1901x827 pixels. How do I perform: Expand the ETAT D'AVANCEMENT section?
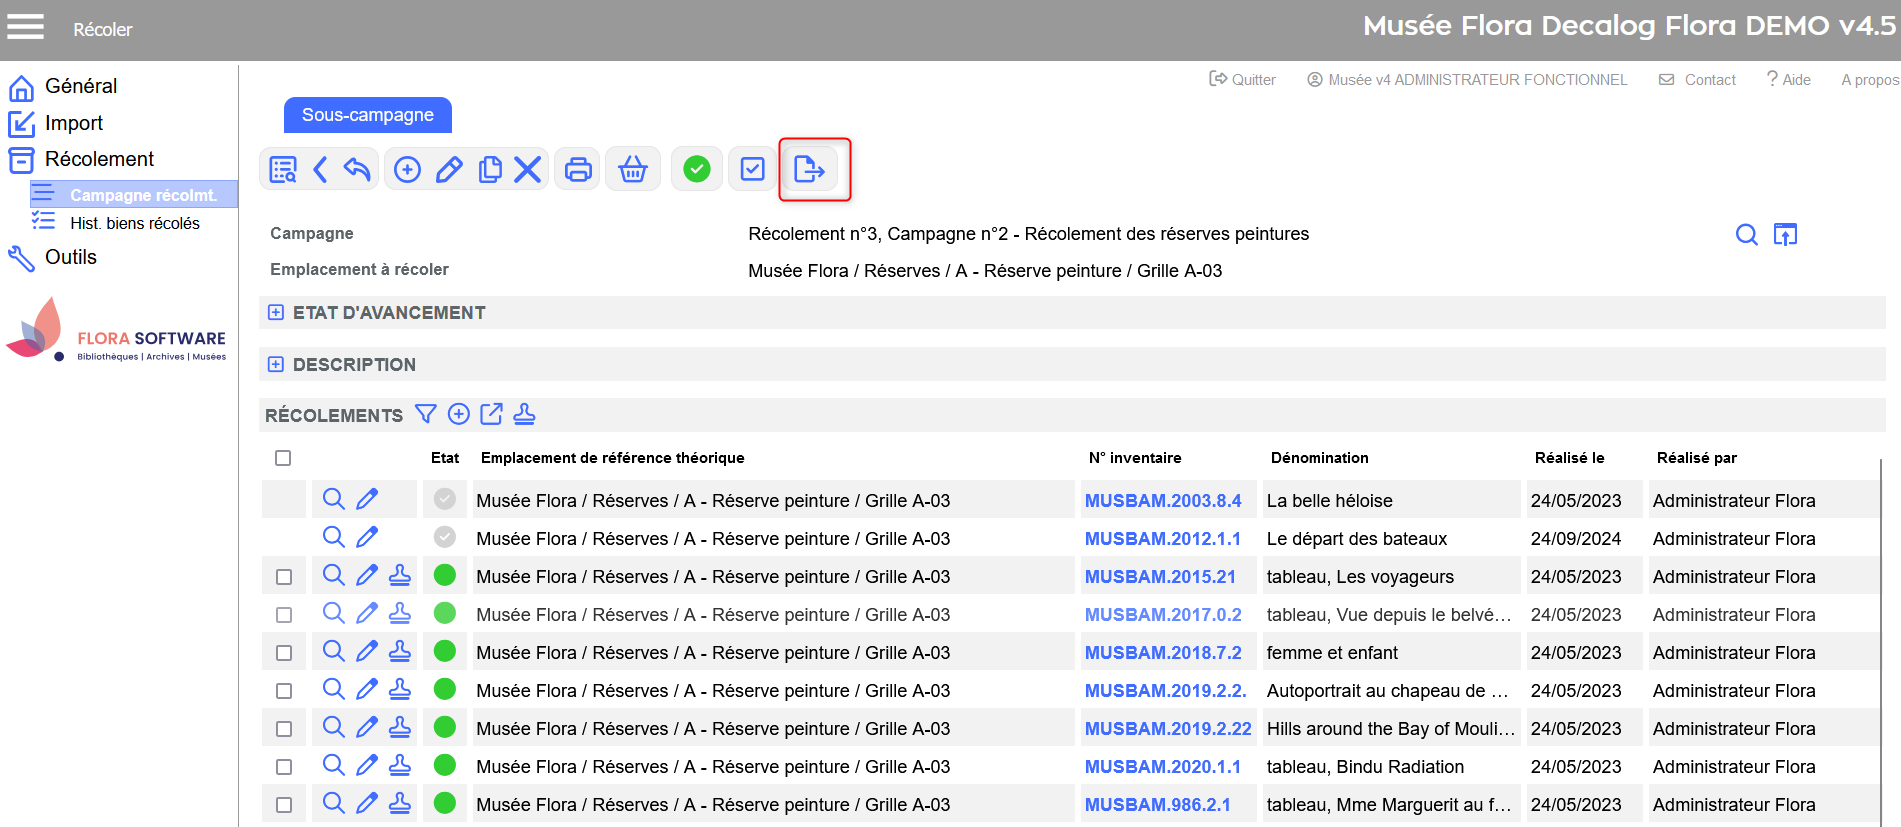(276, 313)
